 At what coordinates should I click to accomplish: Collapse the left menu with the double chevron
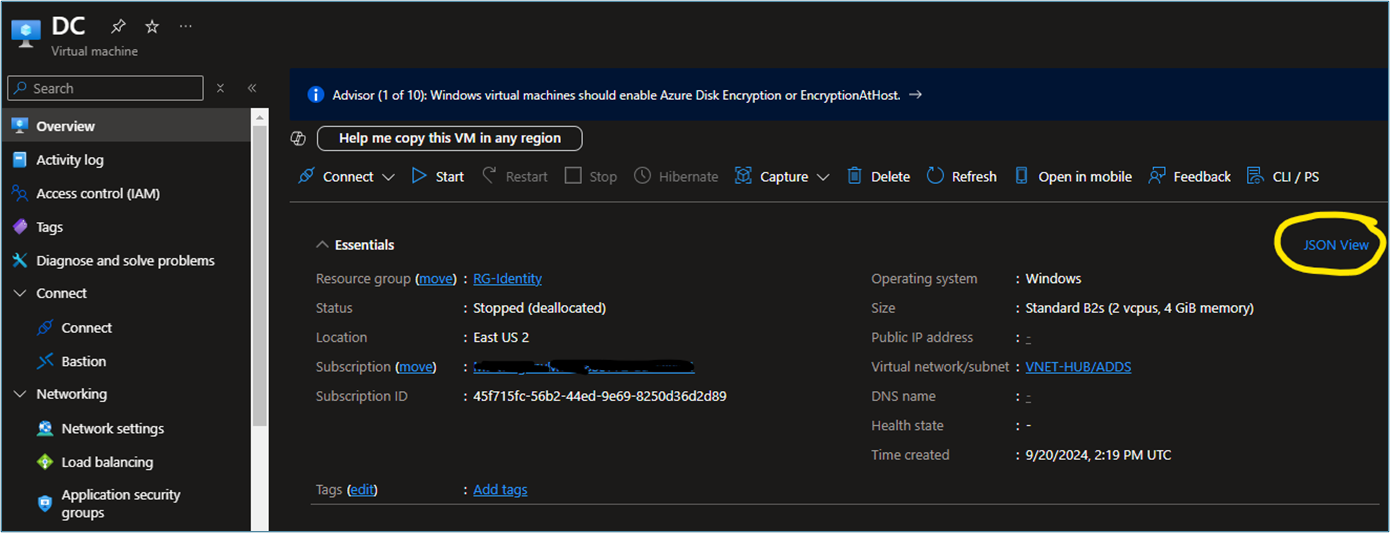coord(252,88)
